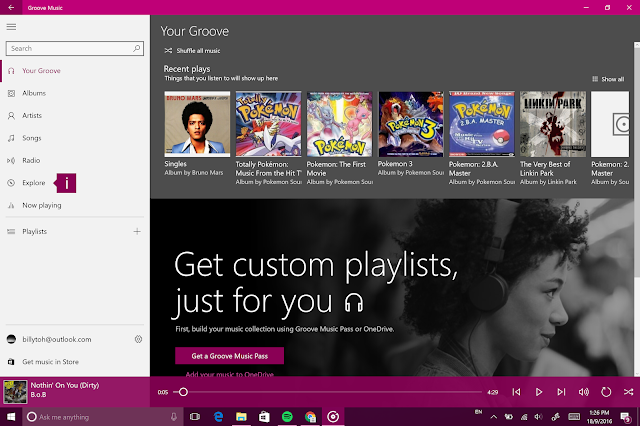This screenshot has height=426, width=640.
Task: Open the volume control
Action: [x=584, y=392]
